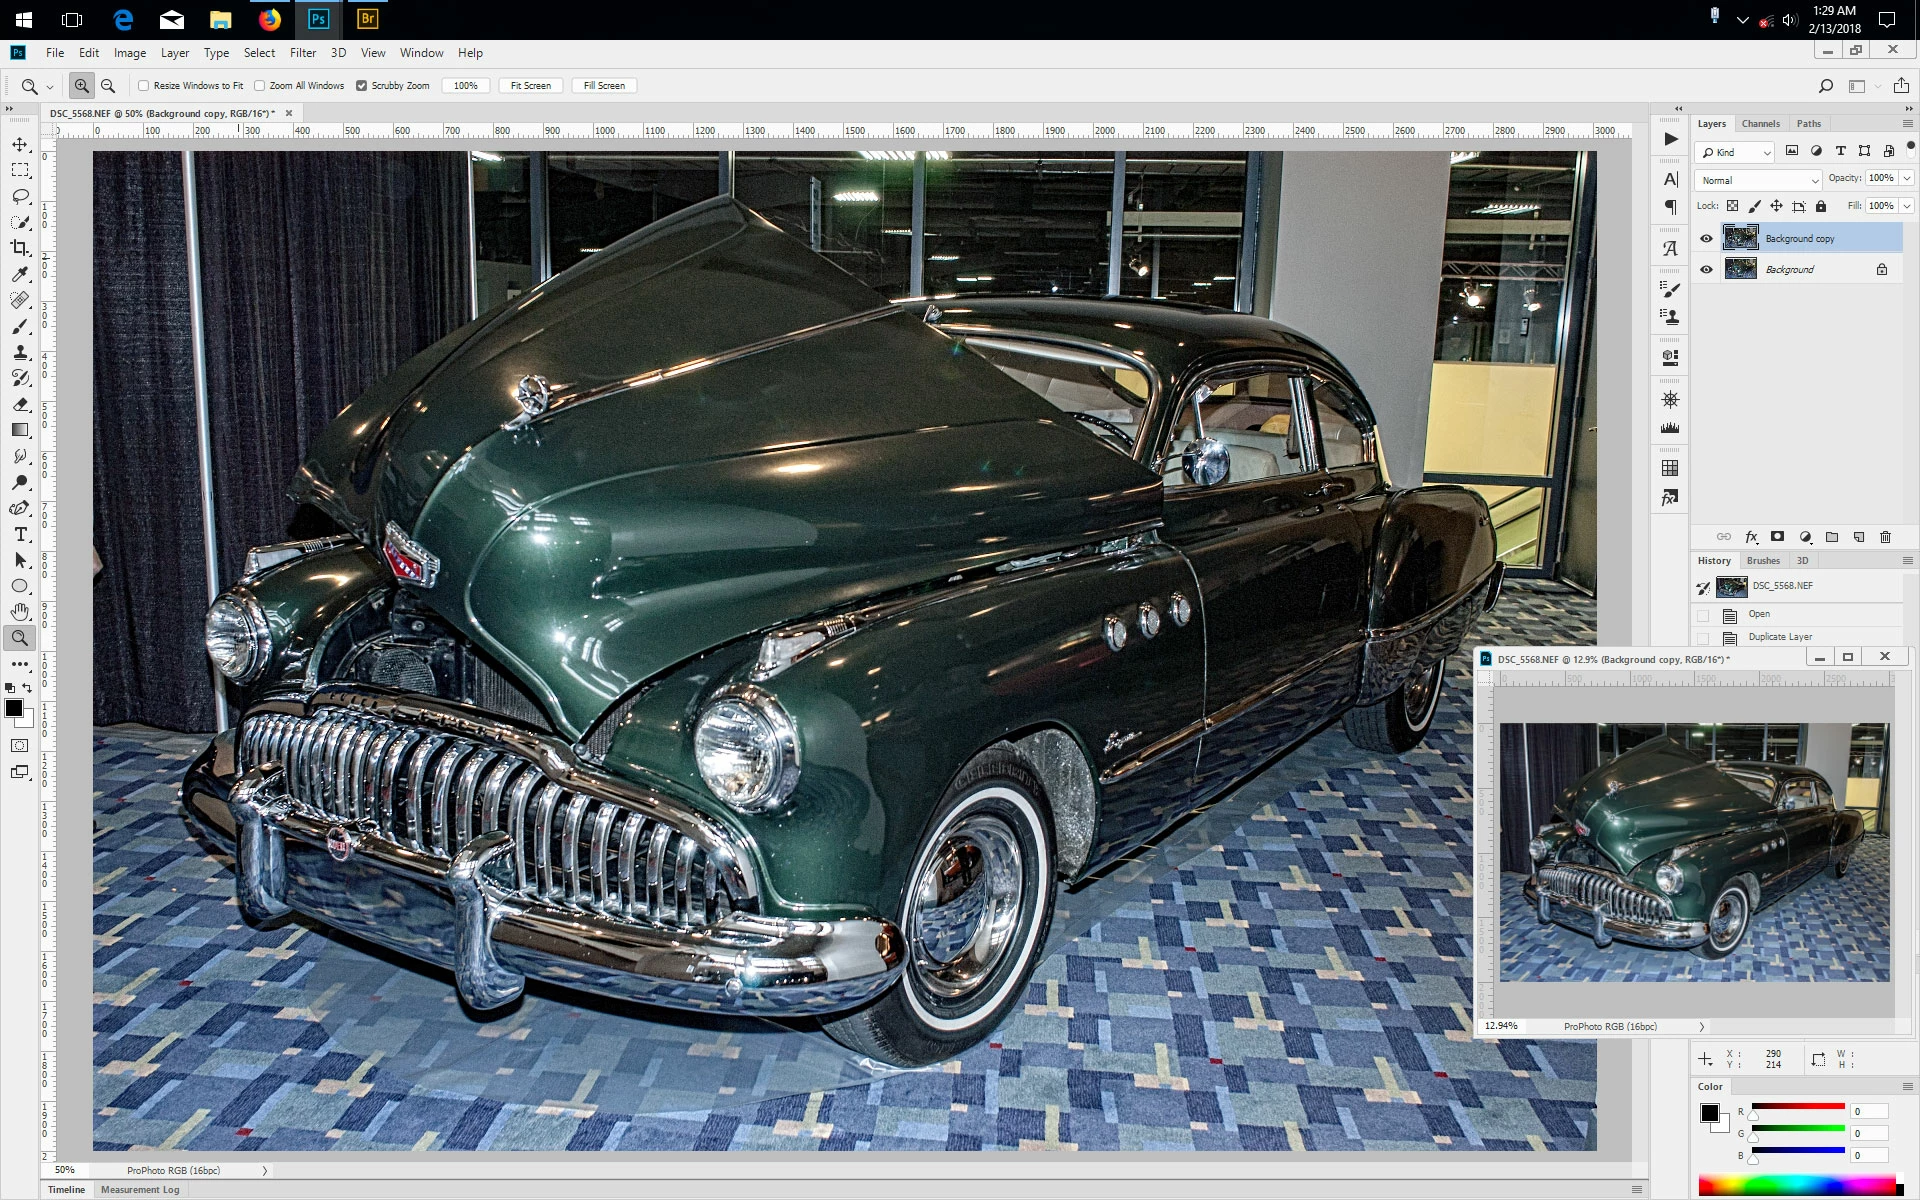The width and height of the screenshot is (1920, 1200).
Task: Disable the Scrubby Zoom checkbox
Action: click(x=362, y=86)
